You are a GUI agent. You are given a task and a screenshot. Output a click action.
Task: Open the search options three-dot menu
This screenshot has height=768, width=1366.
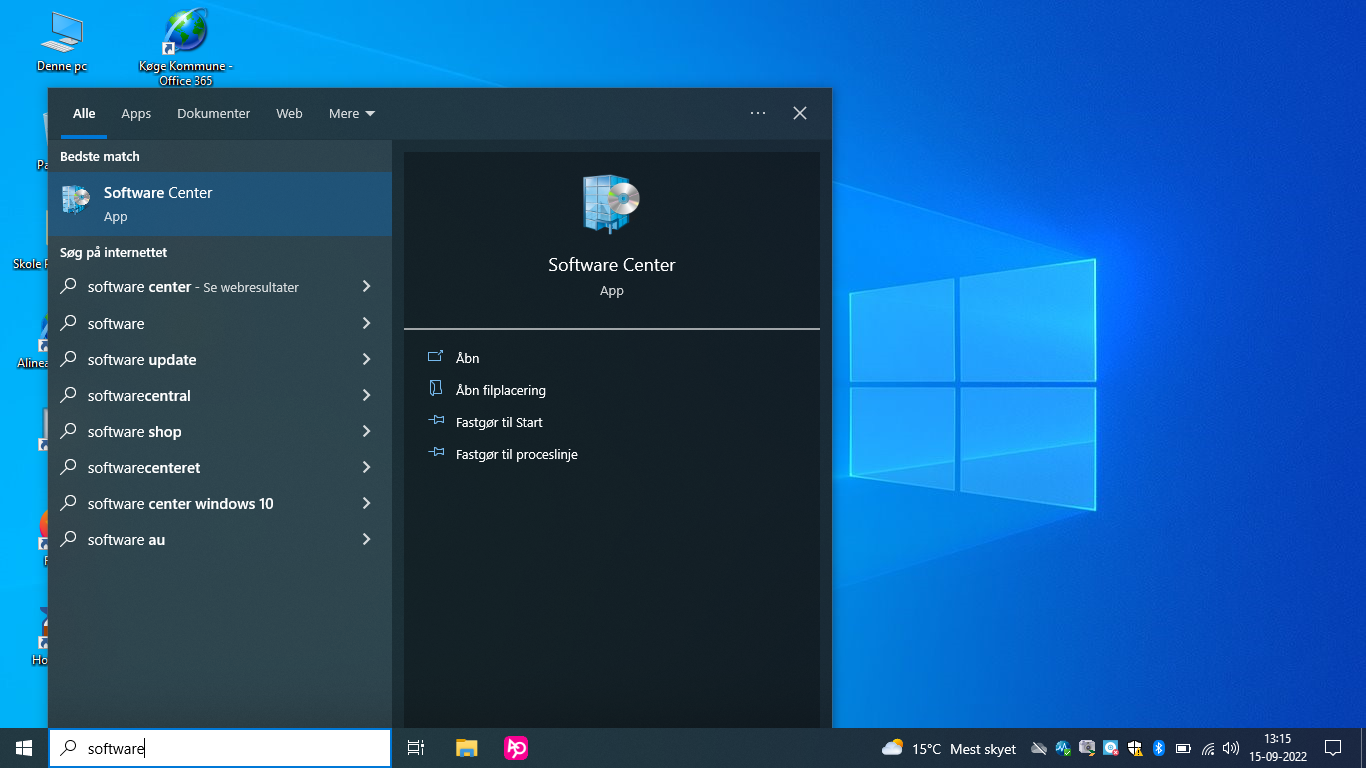point(758,113)
